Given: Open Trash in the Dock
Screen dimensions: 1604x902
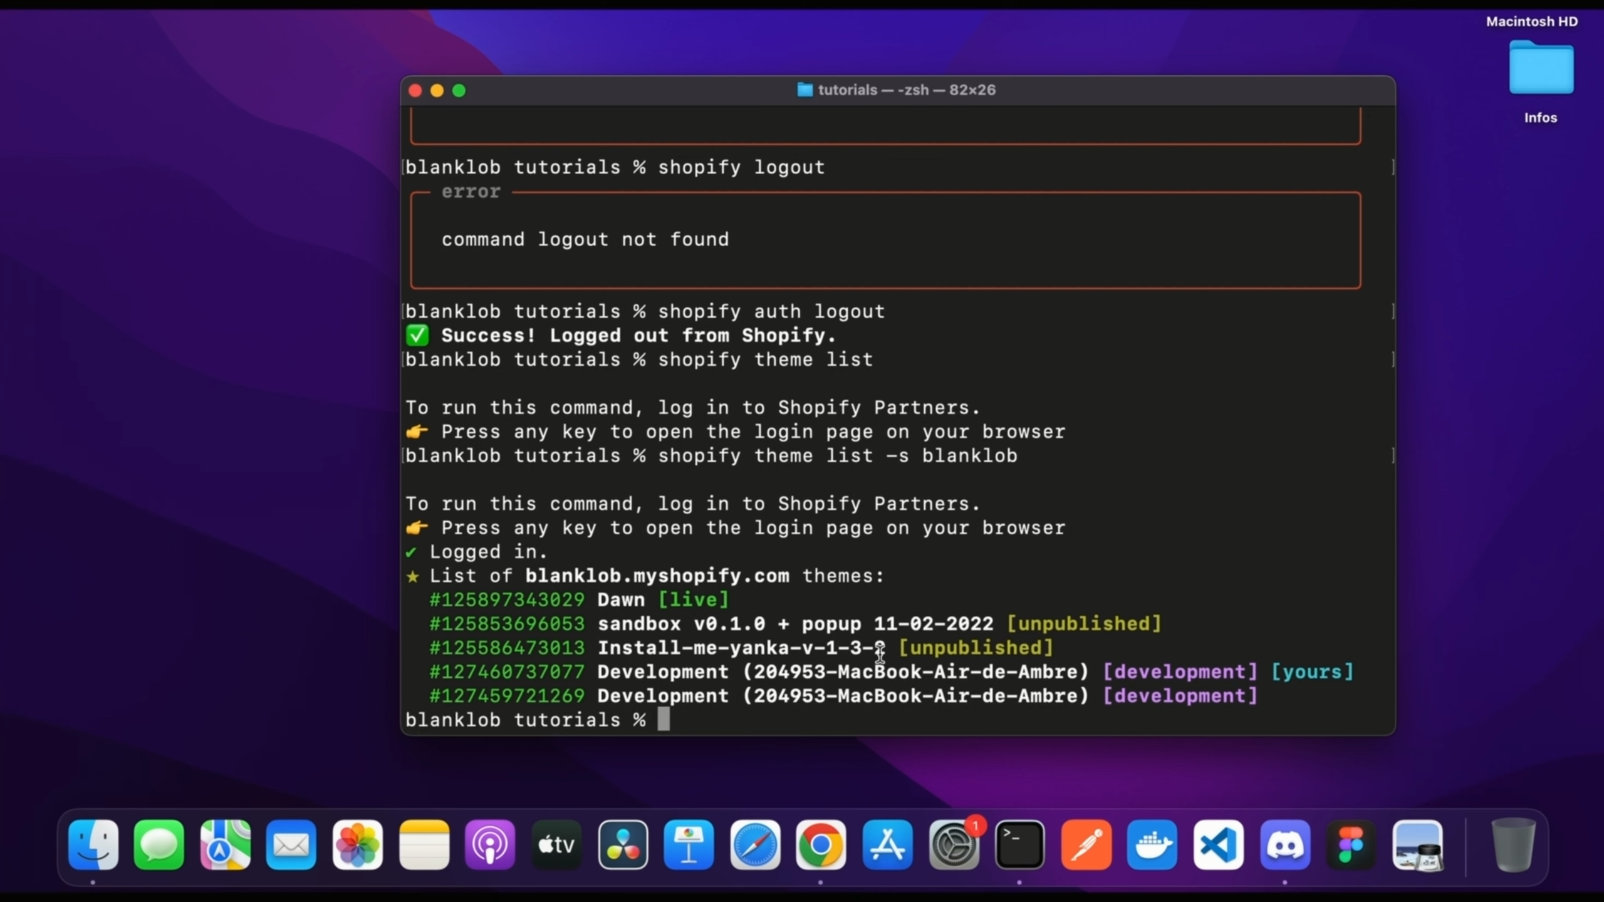Looking at the screenshot, I should click(x=1513, y=845).
